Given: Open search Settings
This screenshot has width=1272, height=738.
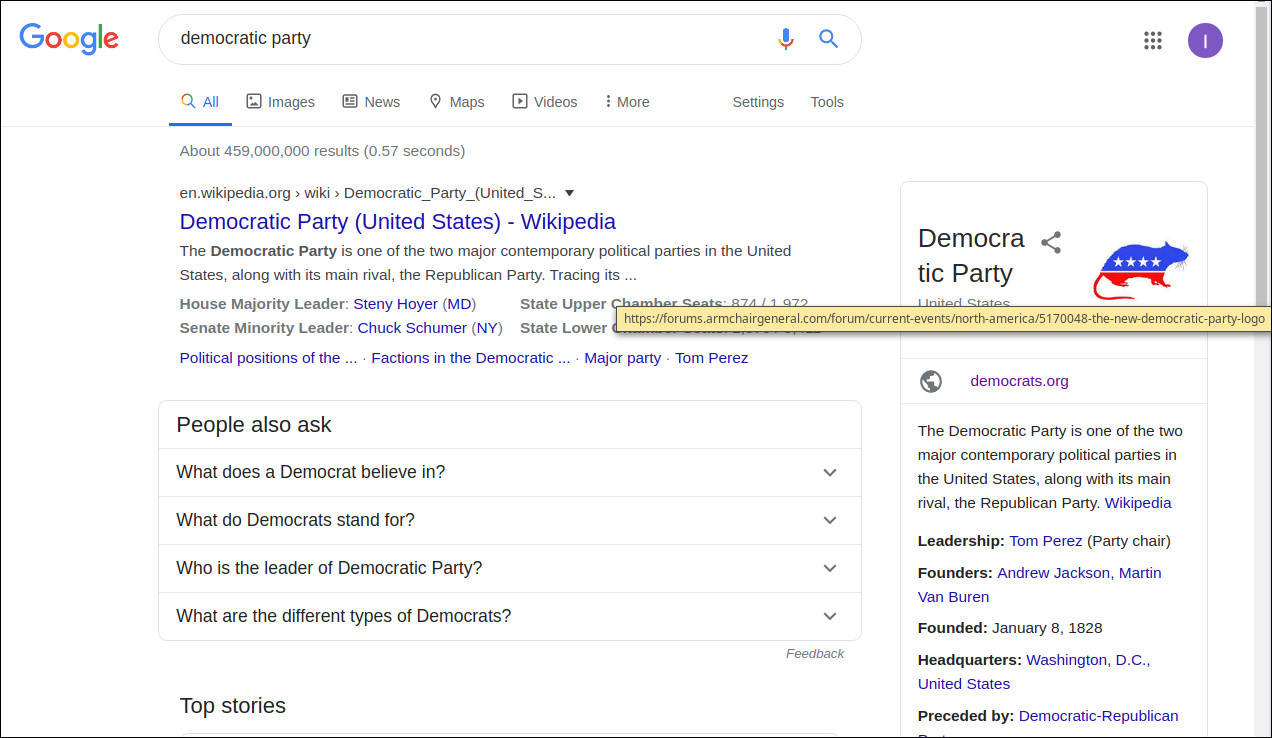Looking at the screenshot, I should [758, 102].
